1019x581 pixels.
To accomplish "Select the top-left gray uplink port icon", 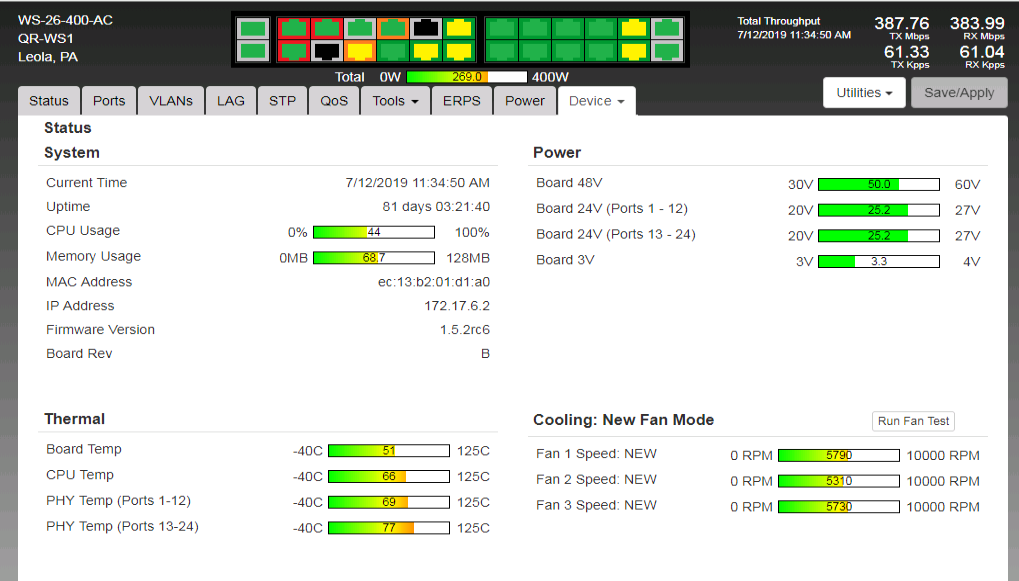I will pos(254,28).
